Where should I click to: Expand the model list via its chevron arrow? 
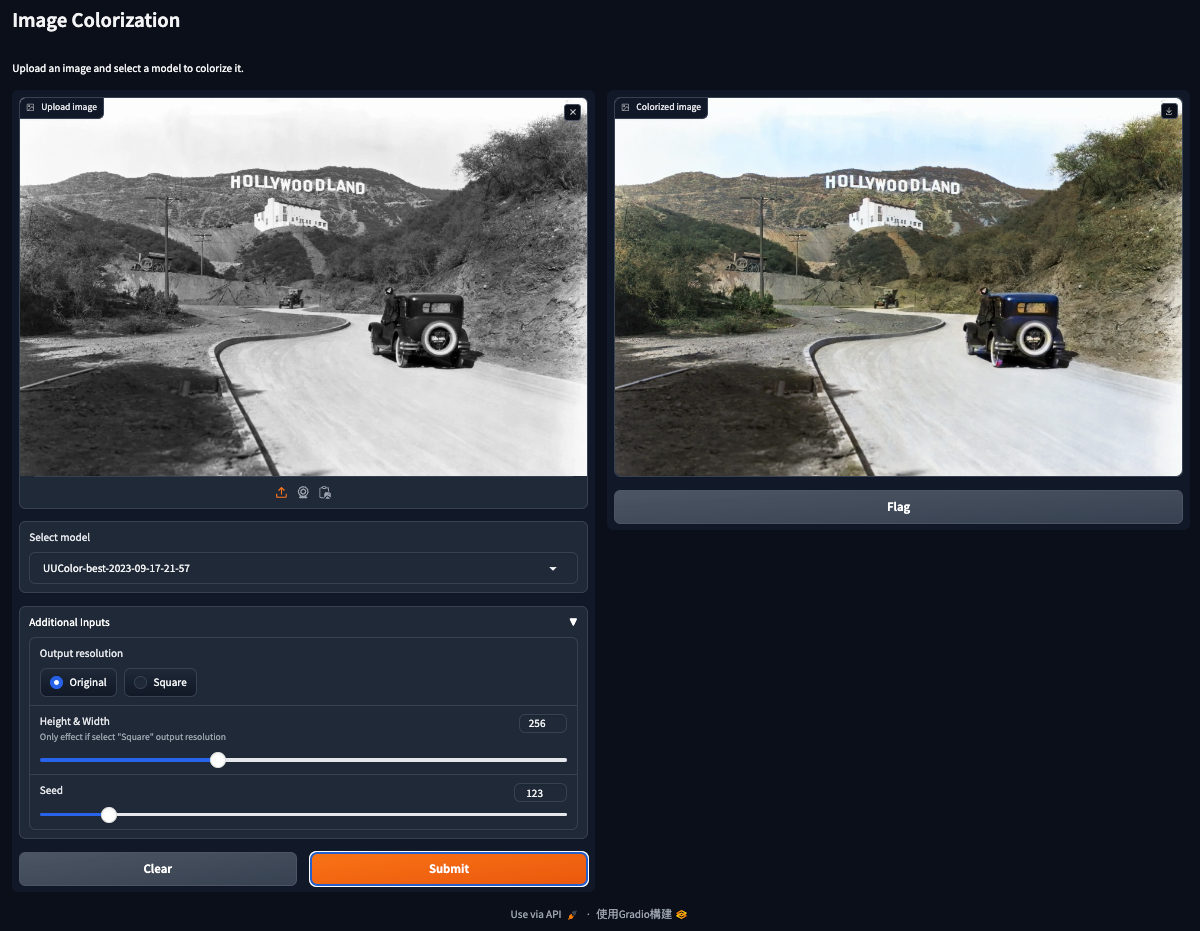(x=552, y=567)
